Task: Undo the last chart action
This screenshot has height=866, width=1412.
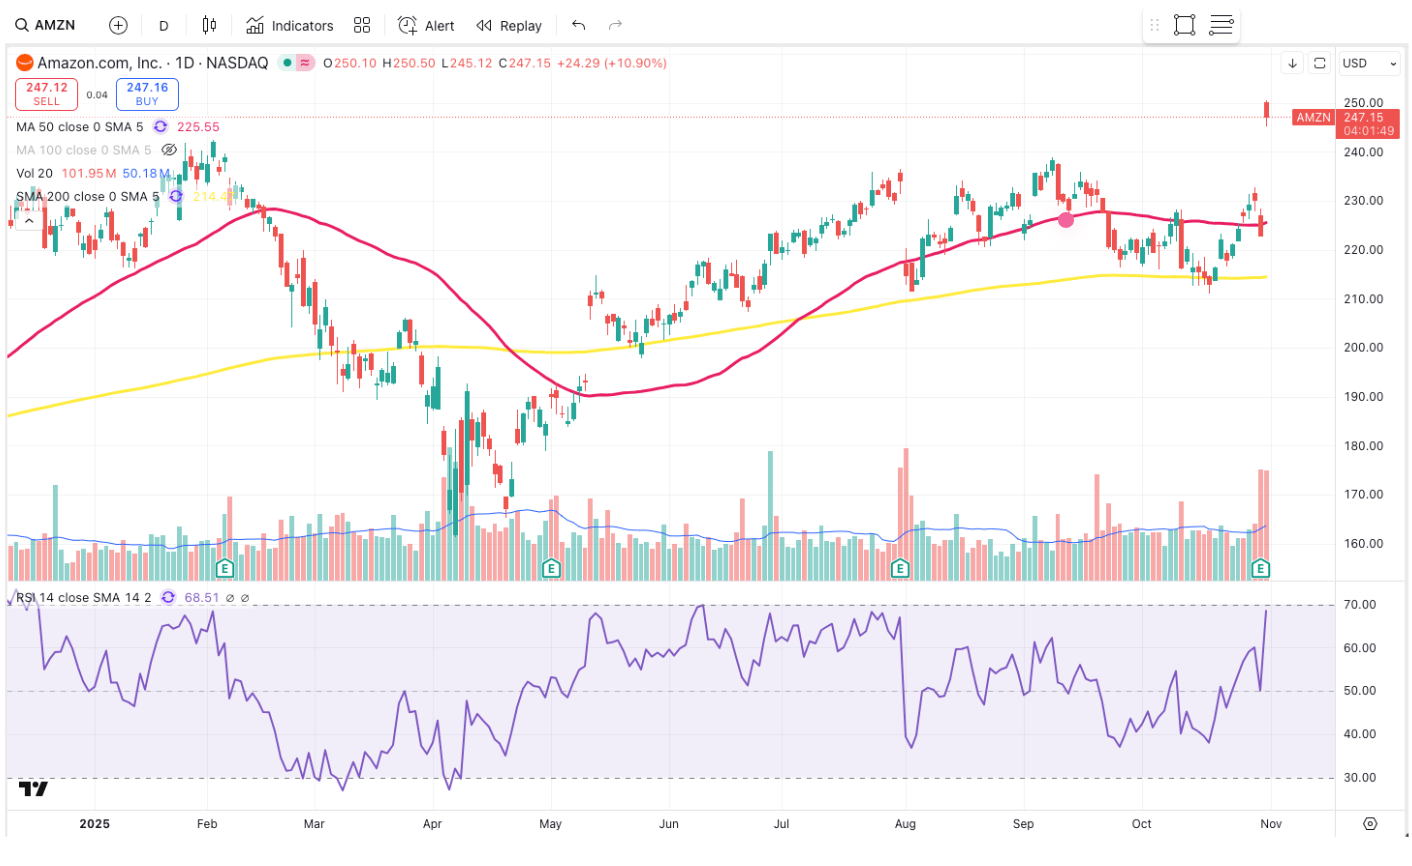Action: point(578,25)
